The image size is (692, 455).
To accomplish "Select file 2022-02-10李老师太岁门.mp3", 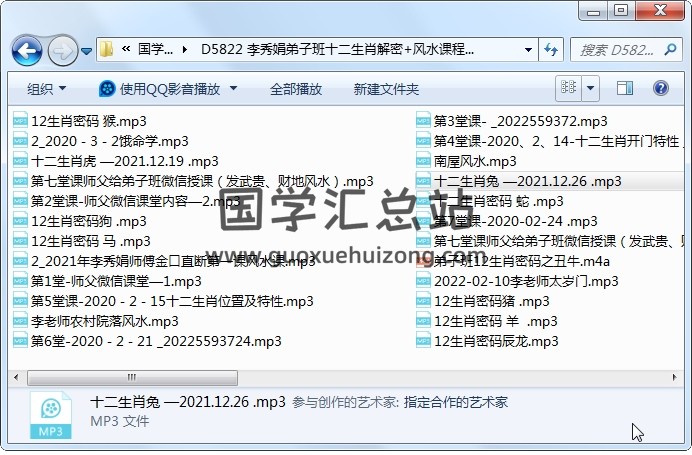I will click(526, 281).
